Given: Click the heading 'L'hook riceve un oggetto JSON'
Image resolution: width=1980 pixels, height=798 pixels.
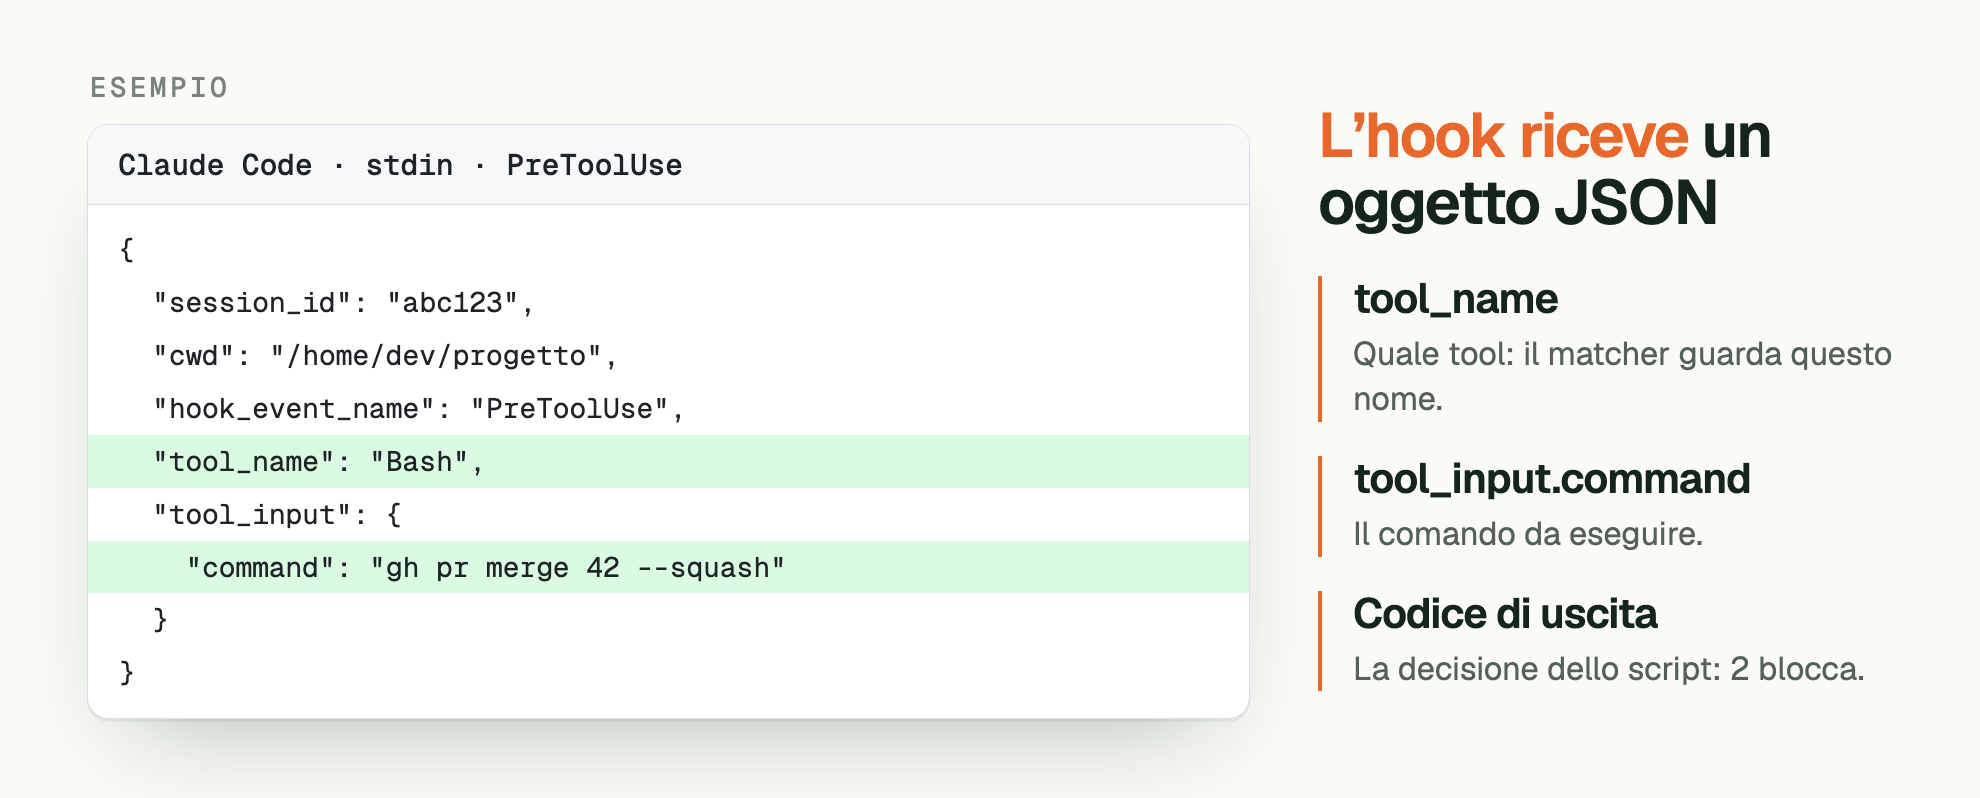Looking at the screenshot, I should tap(1545, 169).
